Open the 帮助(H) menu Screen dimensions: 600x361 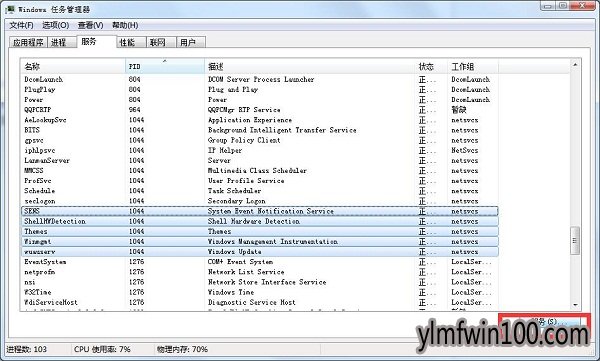[125, 25]
